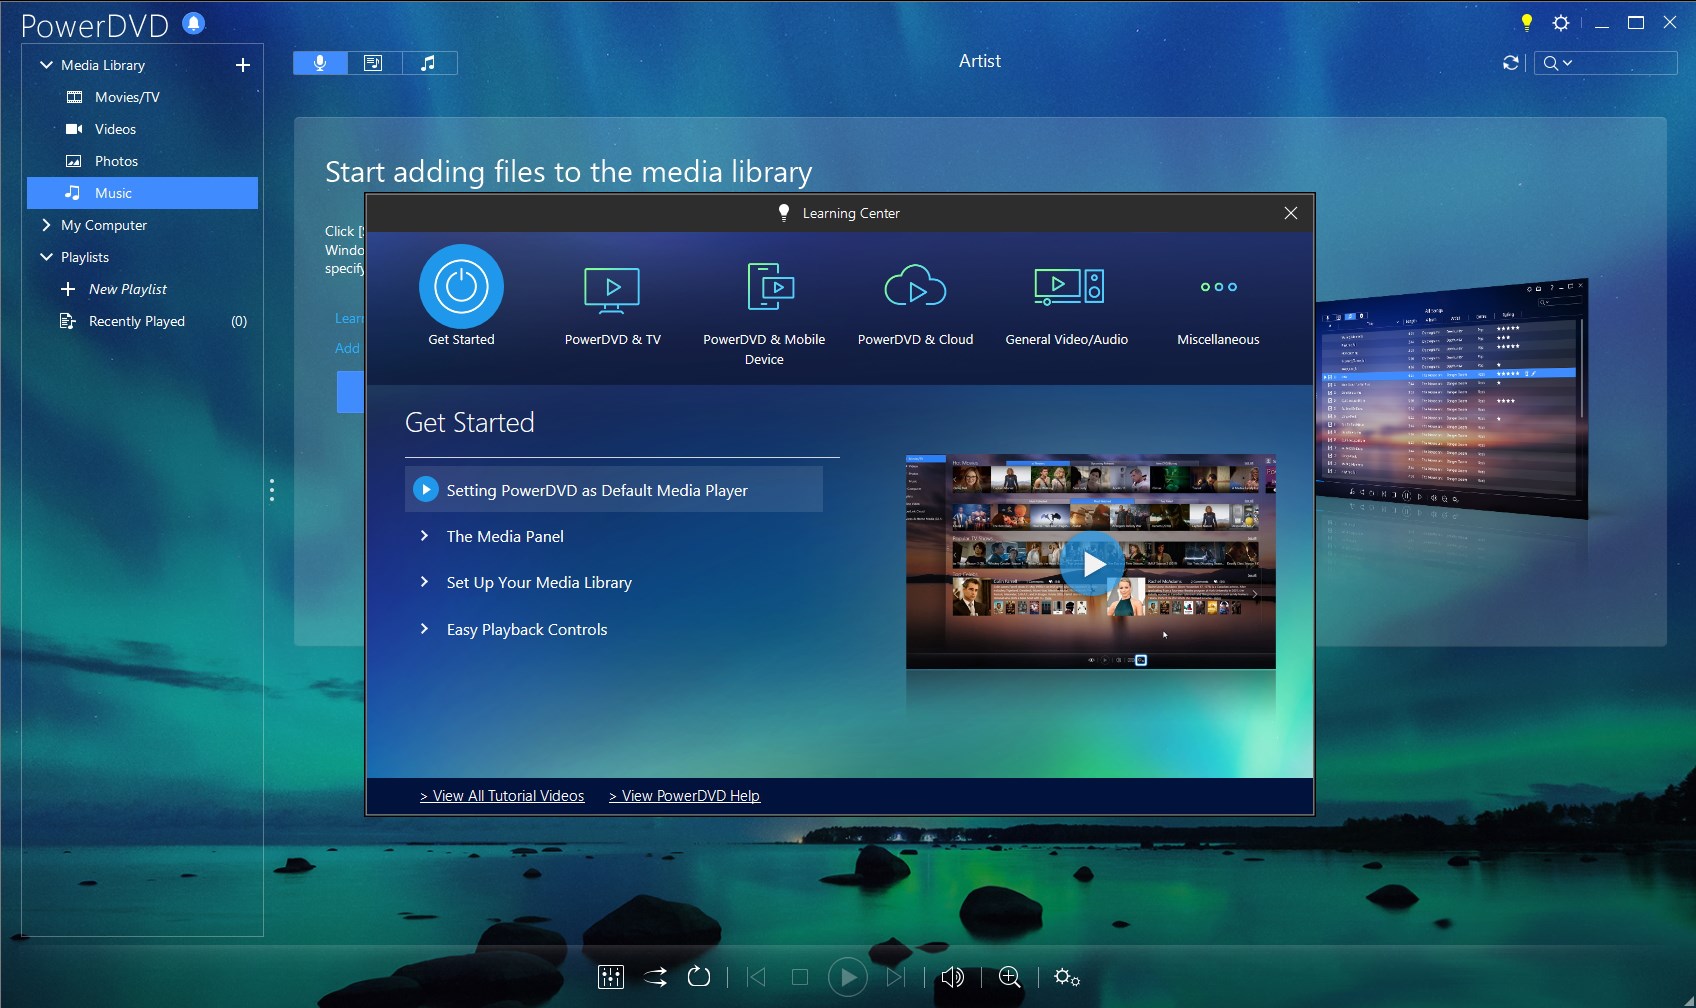
Task: Skip to next track
Action: click(896, 977)
